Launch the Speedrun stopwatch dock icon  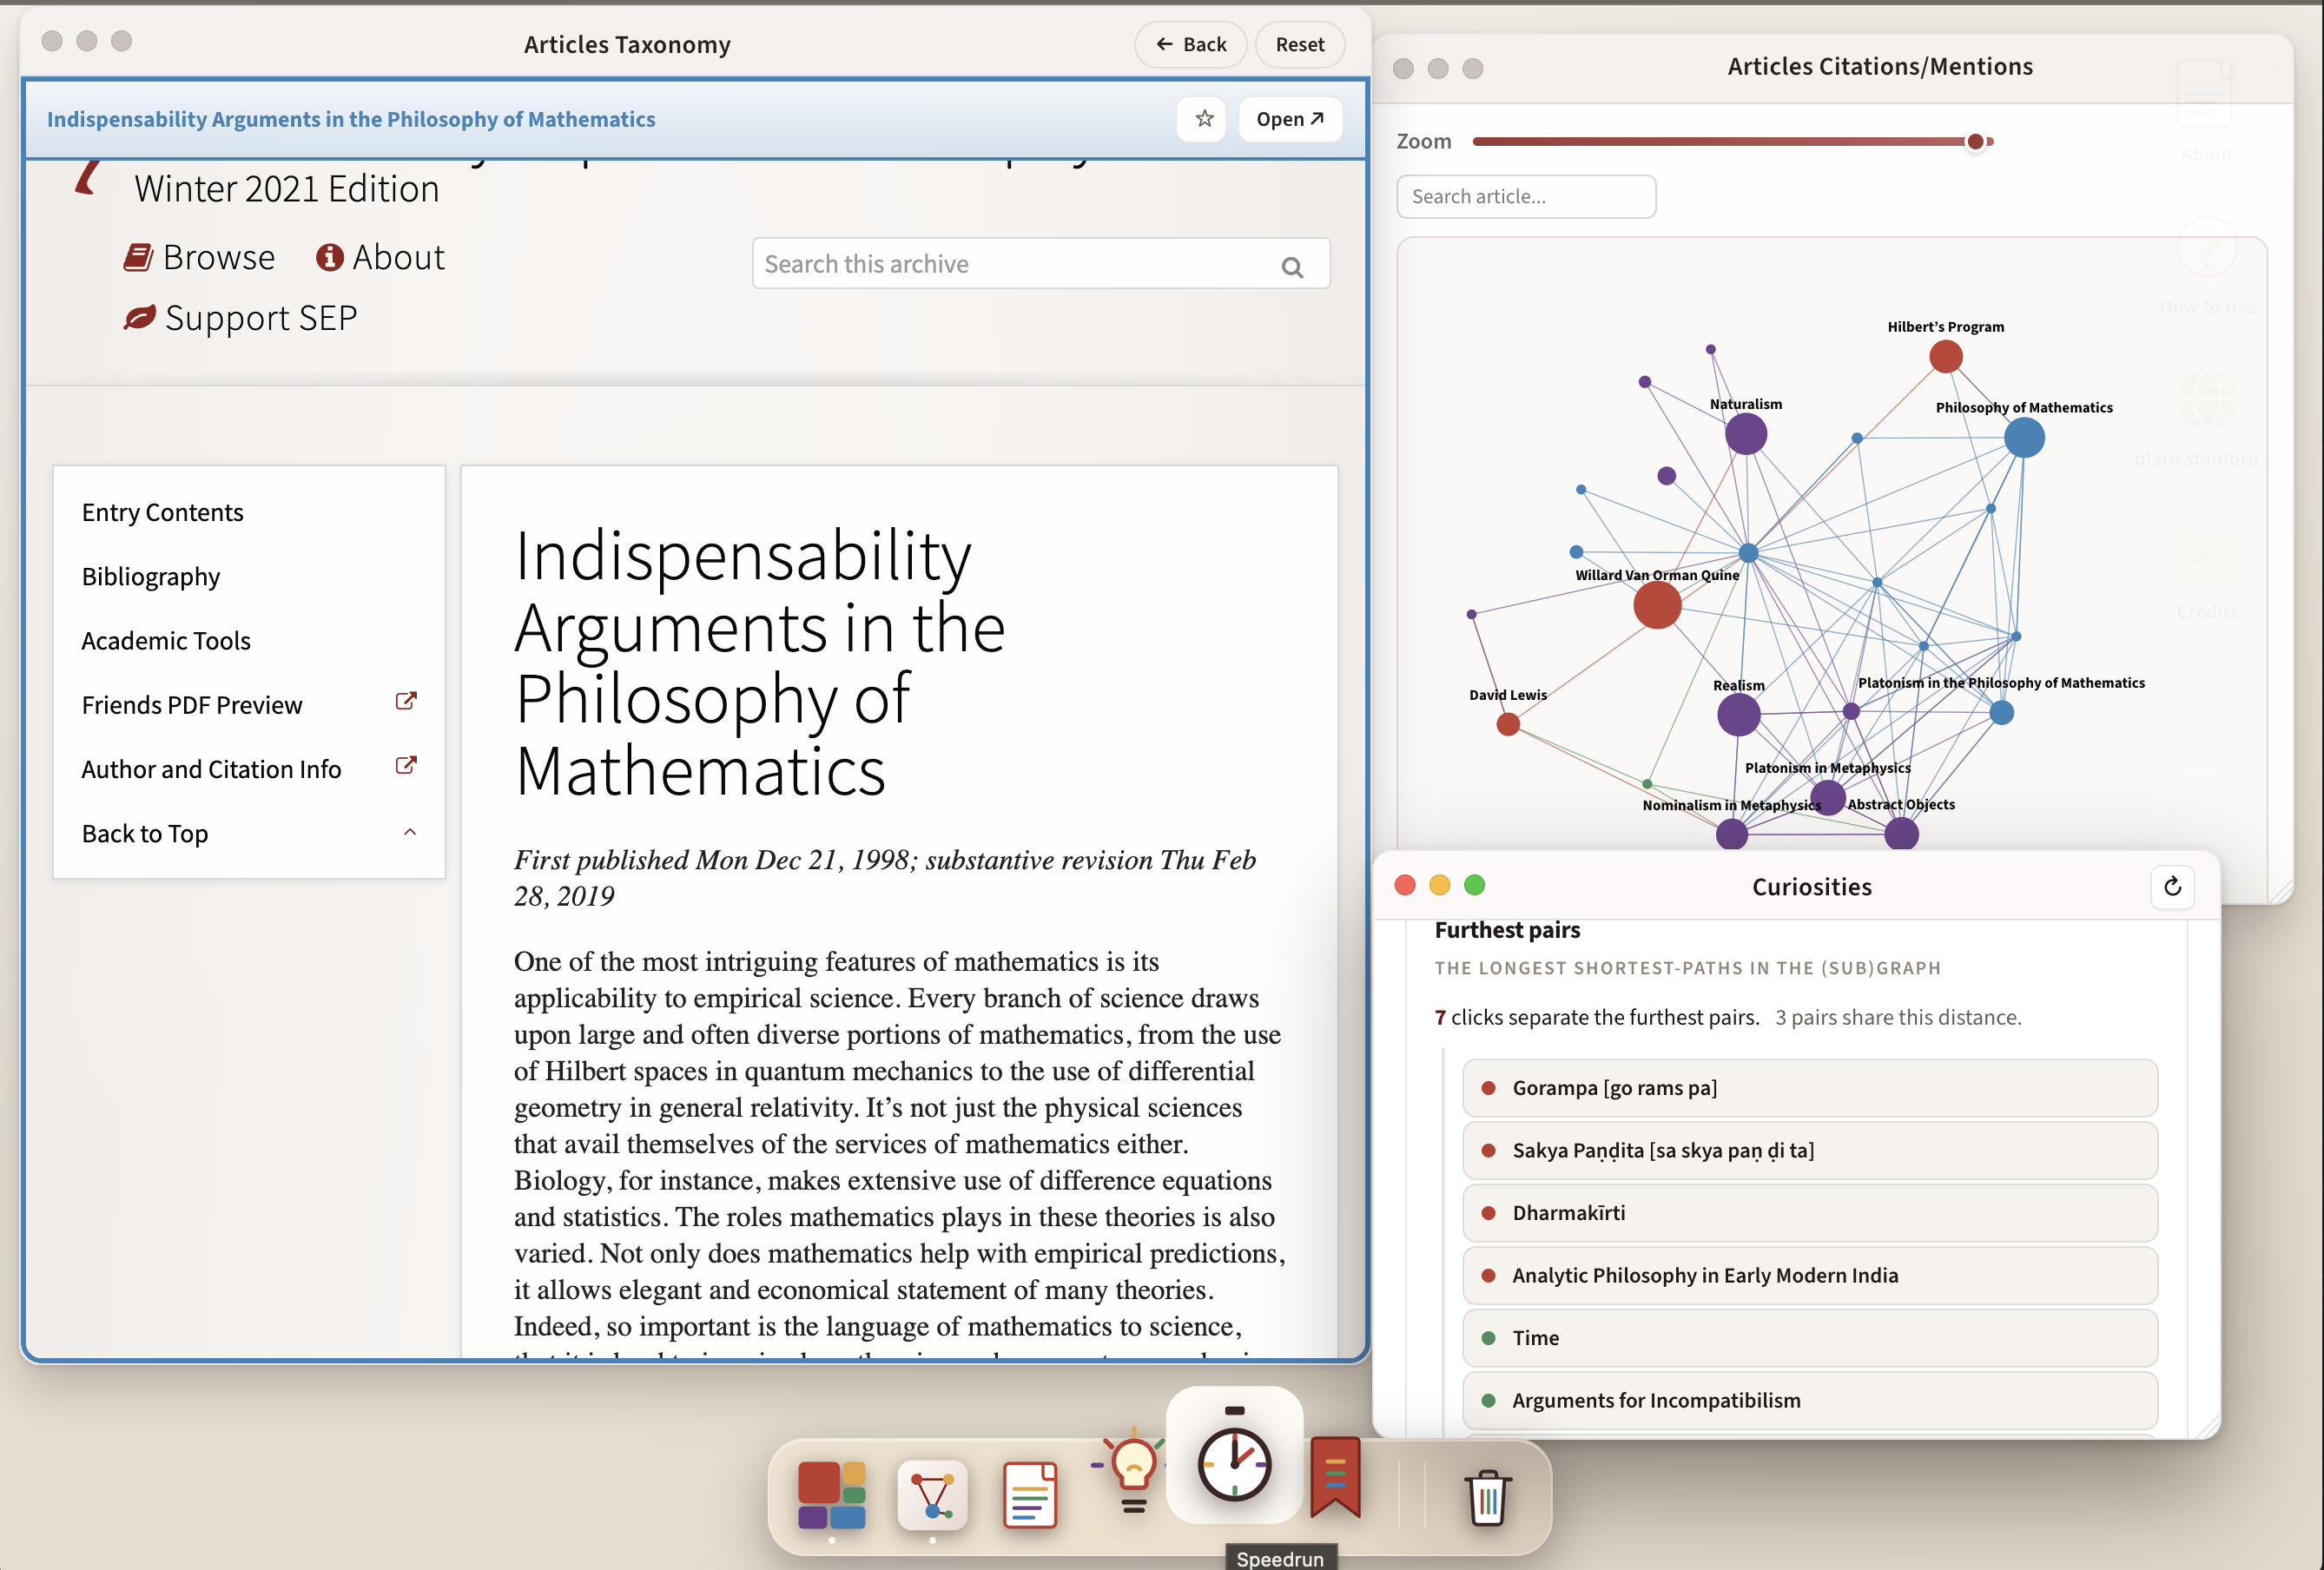(1234, 1455)
